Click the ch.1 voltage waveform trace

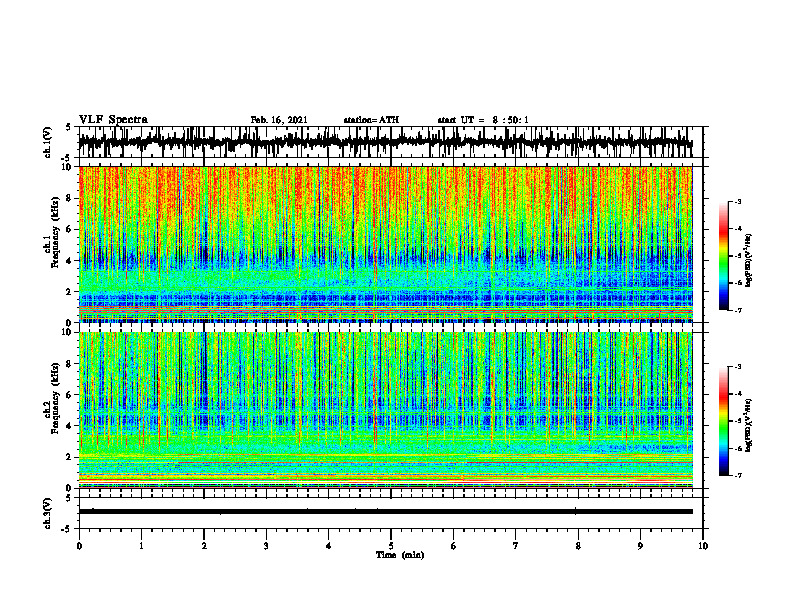(x=385, y=143)
